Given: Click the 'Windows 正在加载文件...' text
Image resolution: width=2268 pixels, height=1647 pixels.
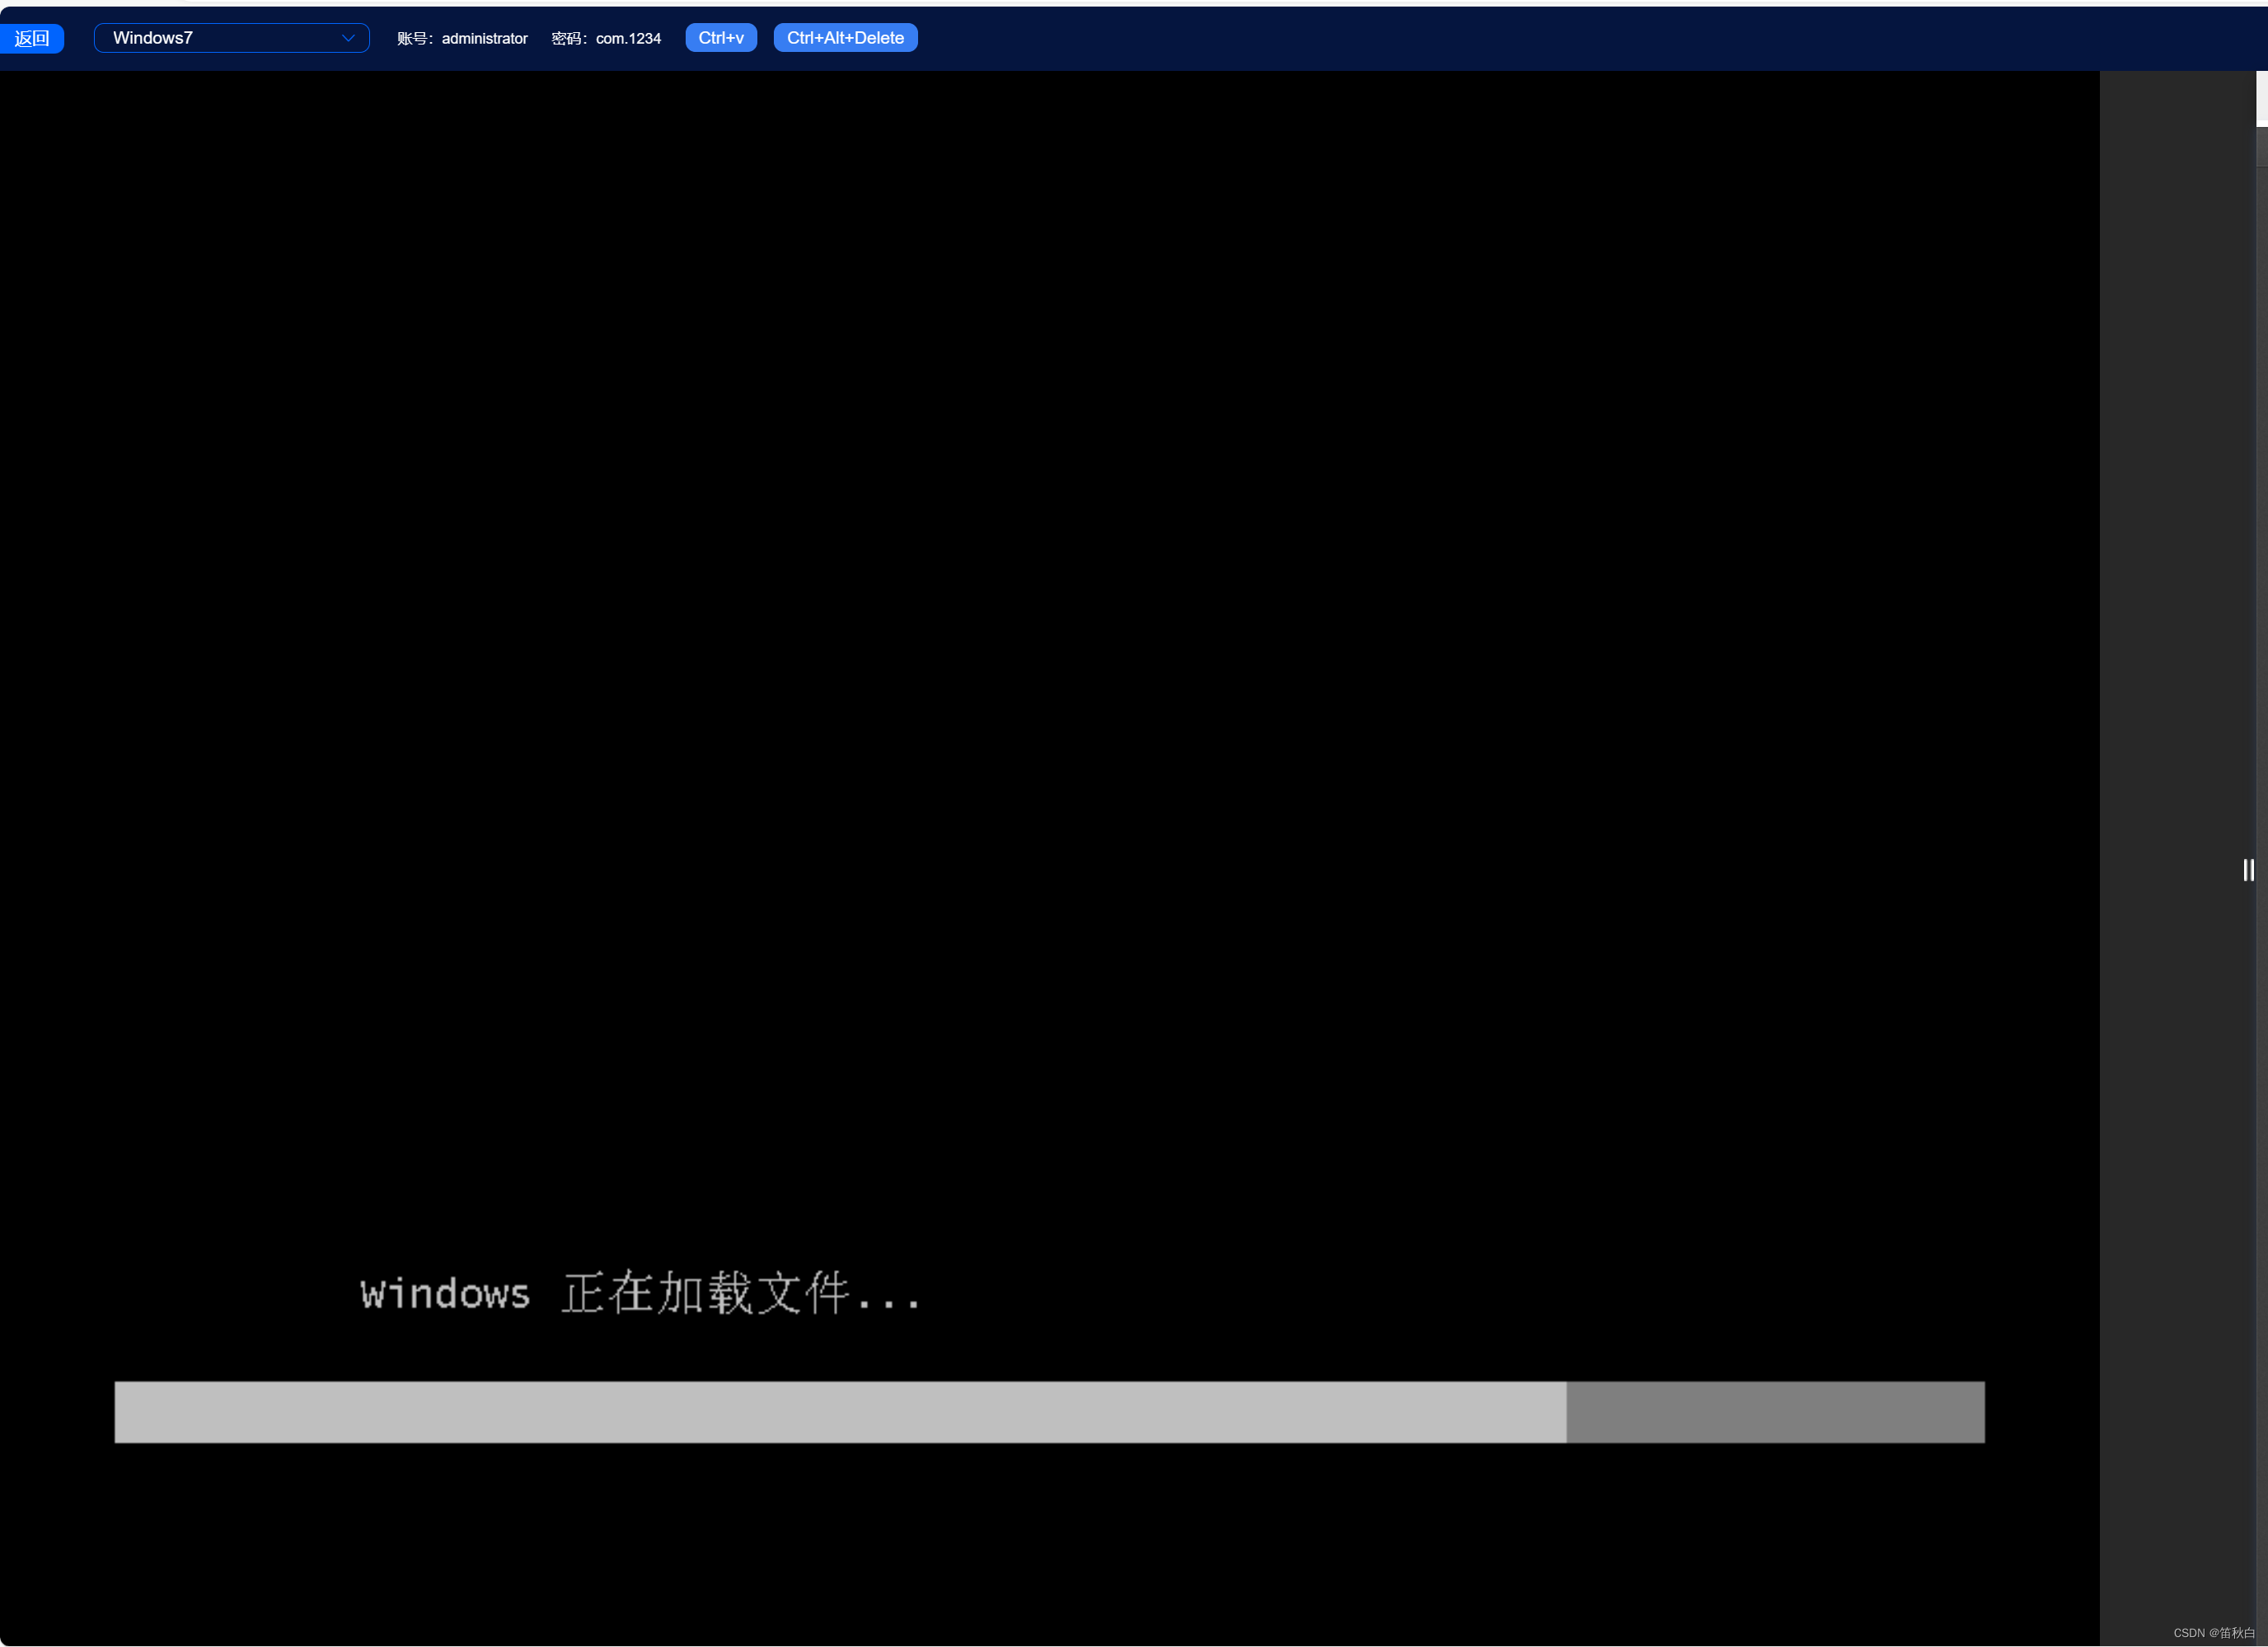Looking at the screenshot, I should tap(640, 1292).
